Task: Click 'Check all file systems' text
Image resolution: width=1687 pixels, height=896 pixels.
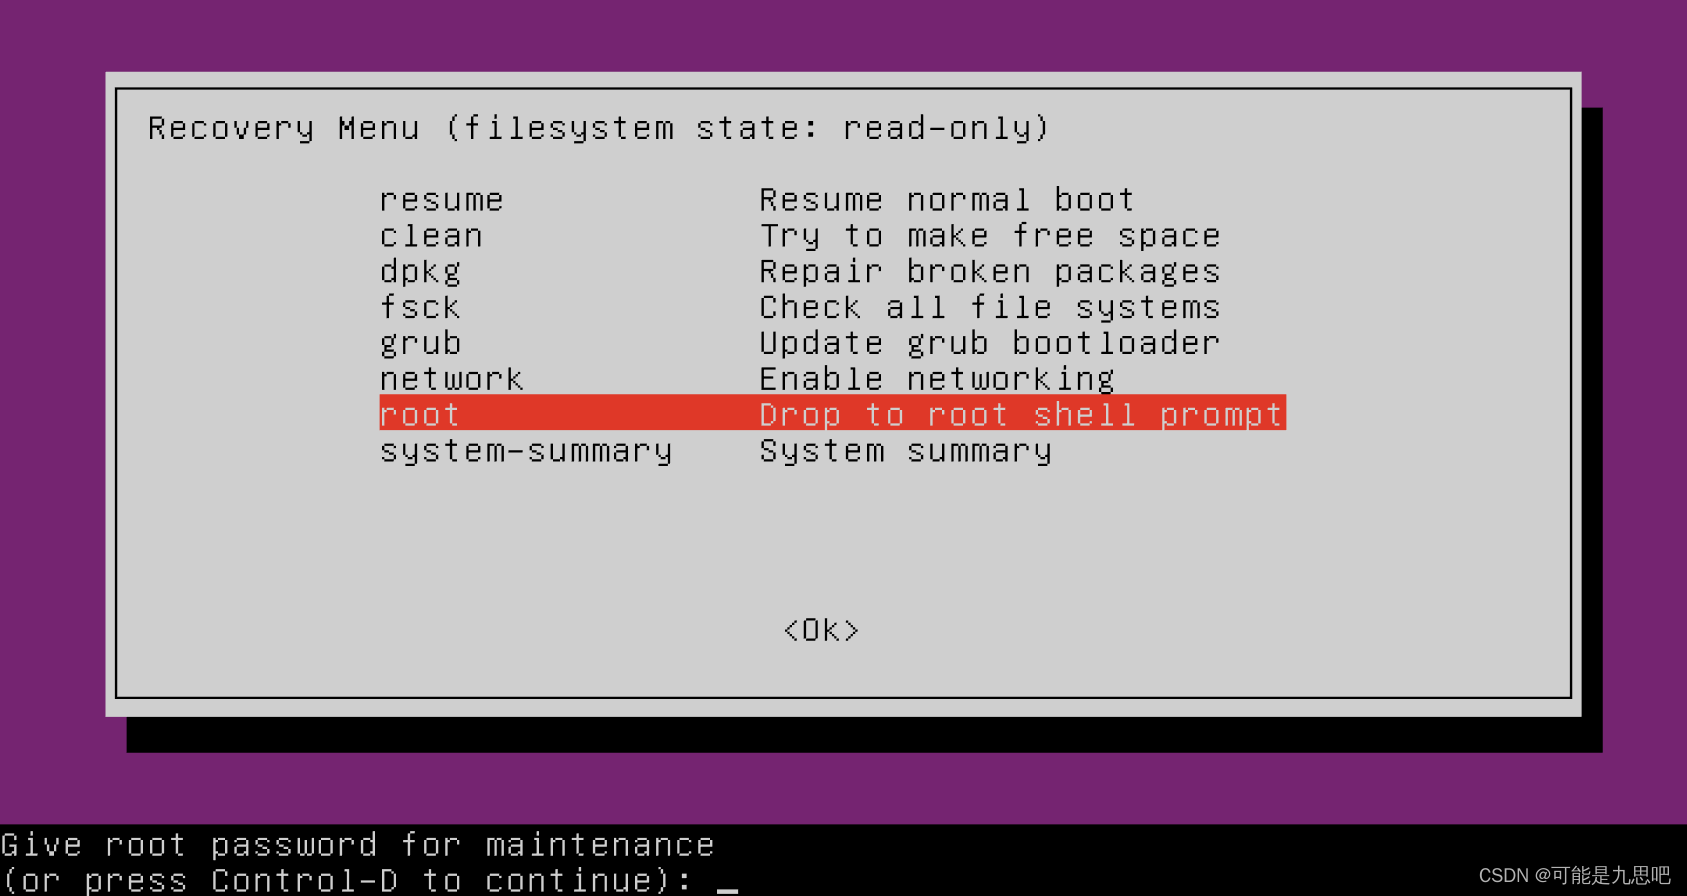Action: (x=990, y=307)
